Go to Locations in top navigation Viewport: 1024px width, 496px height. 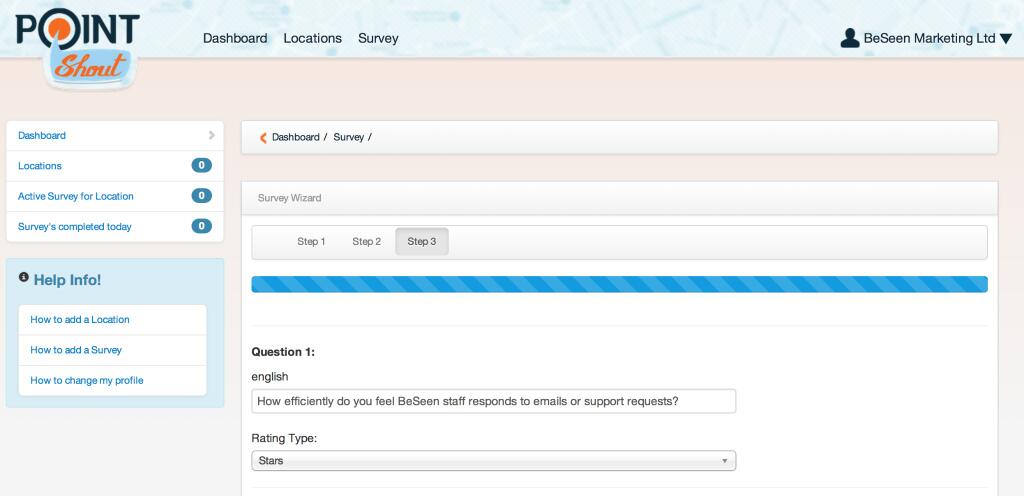(312, 38)
